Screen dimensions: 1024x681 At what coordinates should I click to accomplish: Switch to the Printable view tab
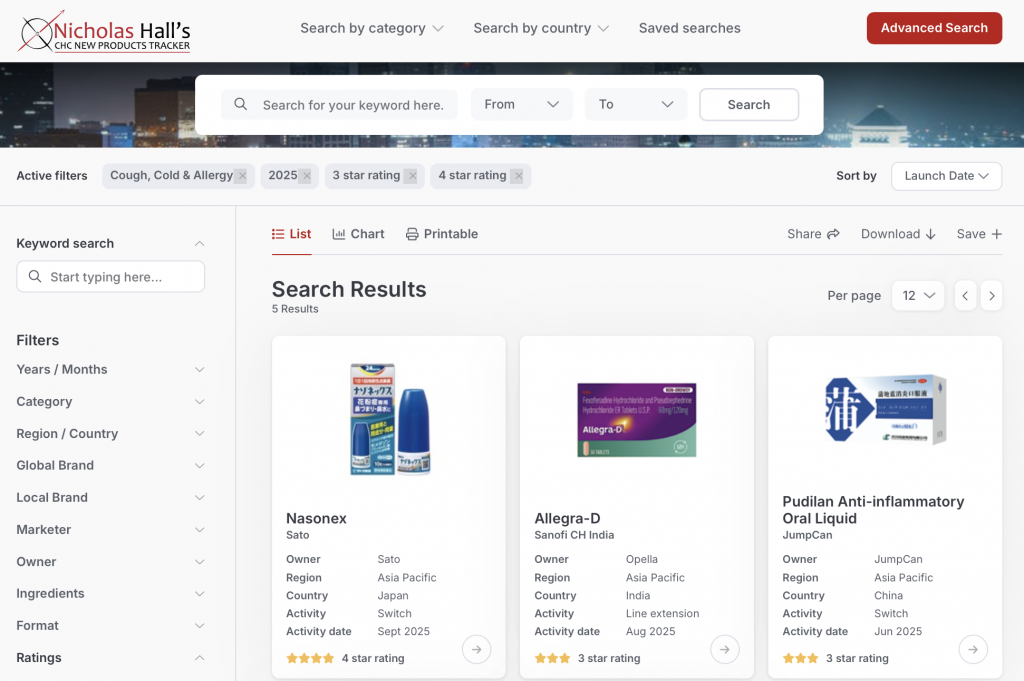pos(441,234)
